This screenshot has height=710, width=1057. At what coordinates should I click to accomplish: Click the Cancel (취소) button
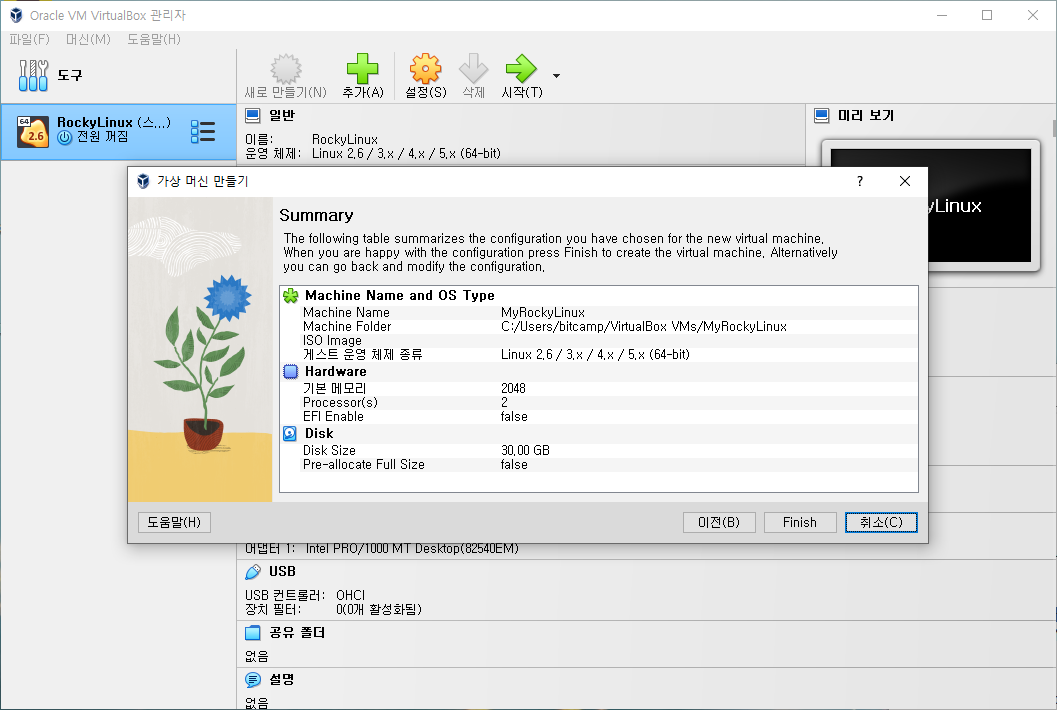point(881,523)
